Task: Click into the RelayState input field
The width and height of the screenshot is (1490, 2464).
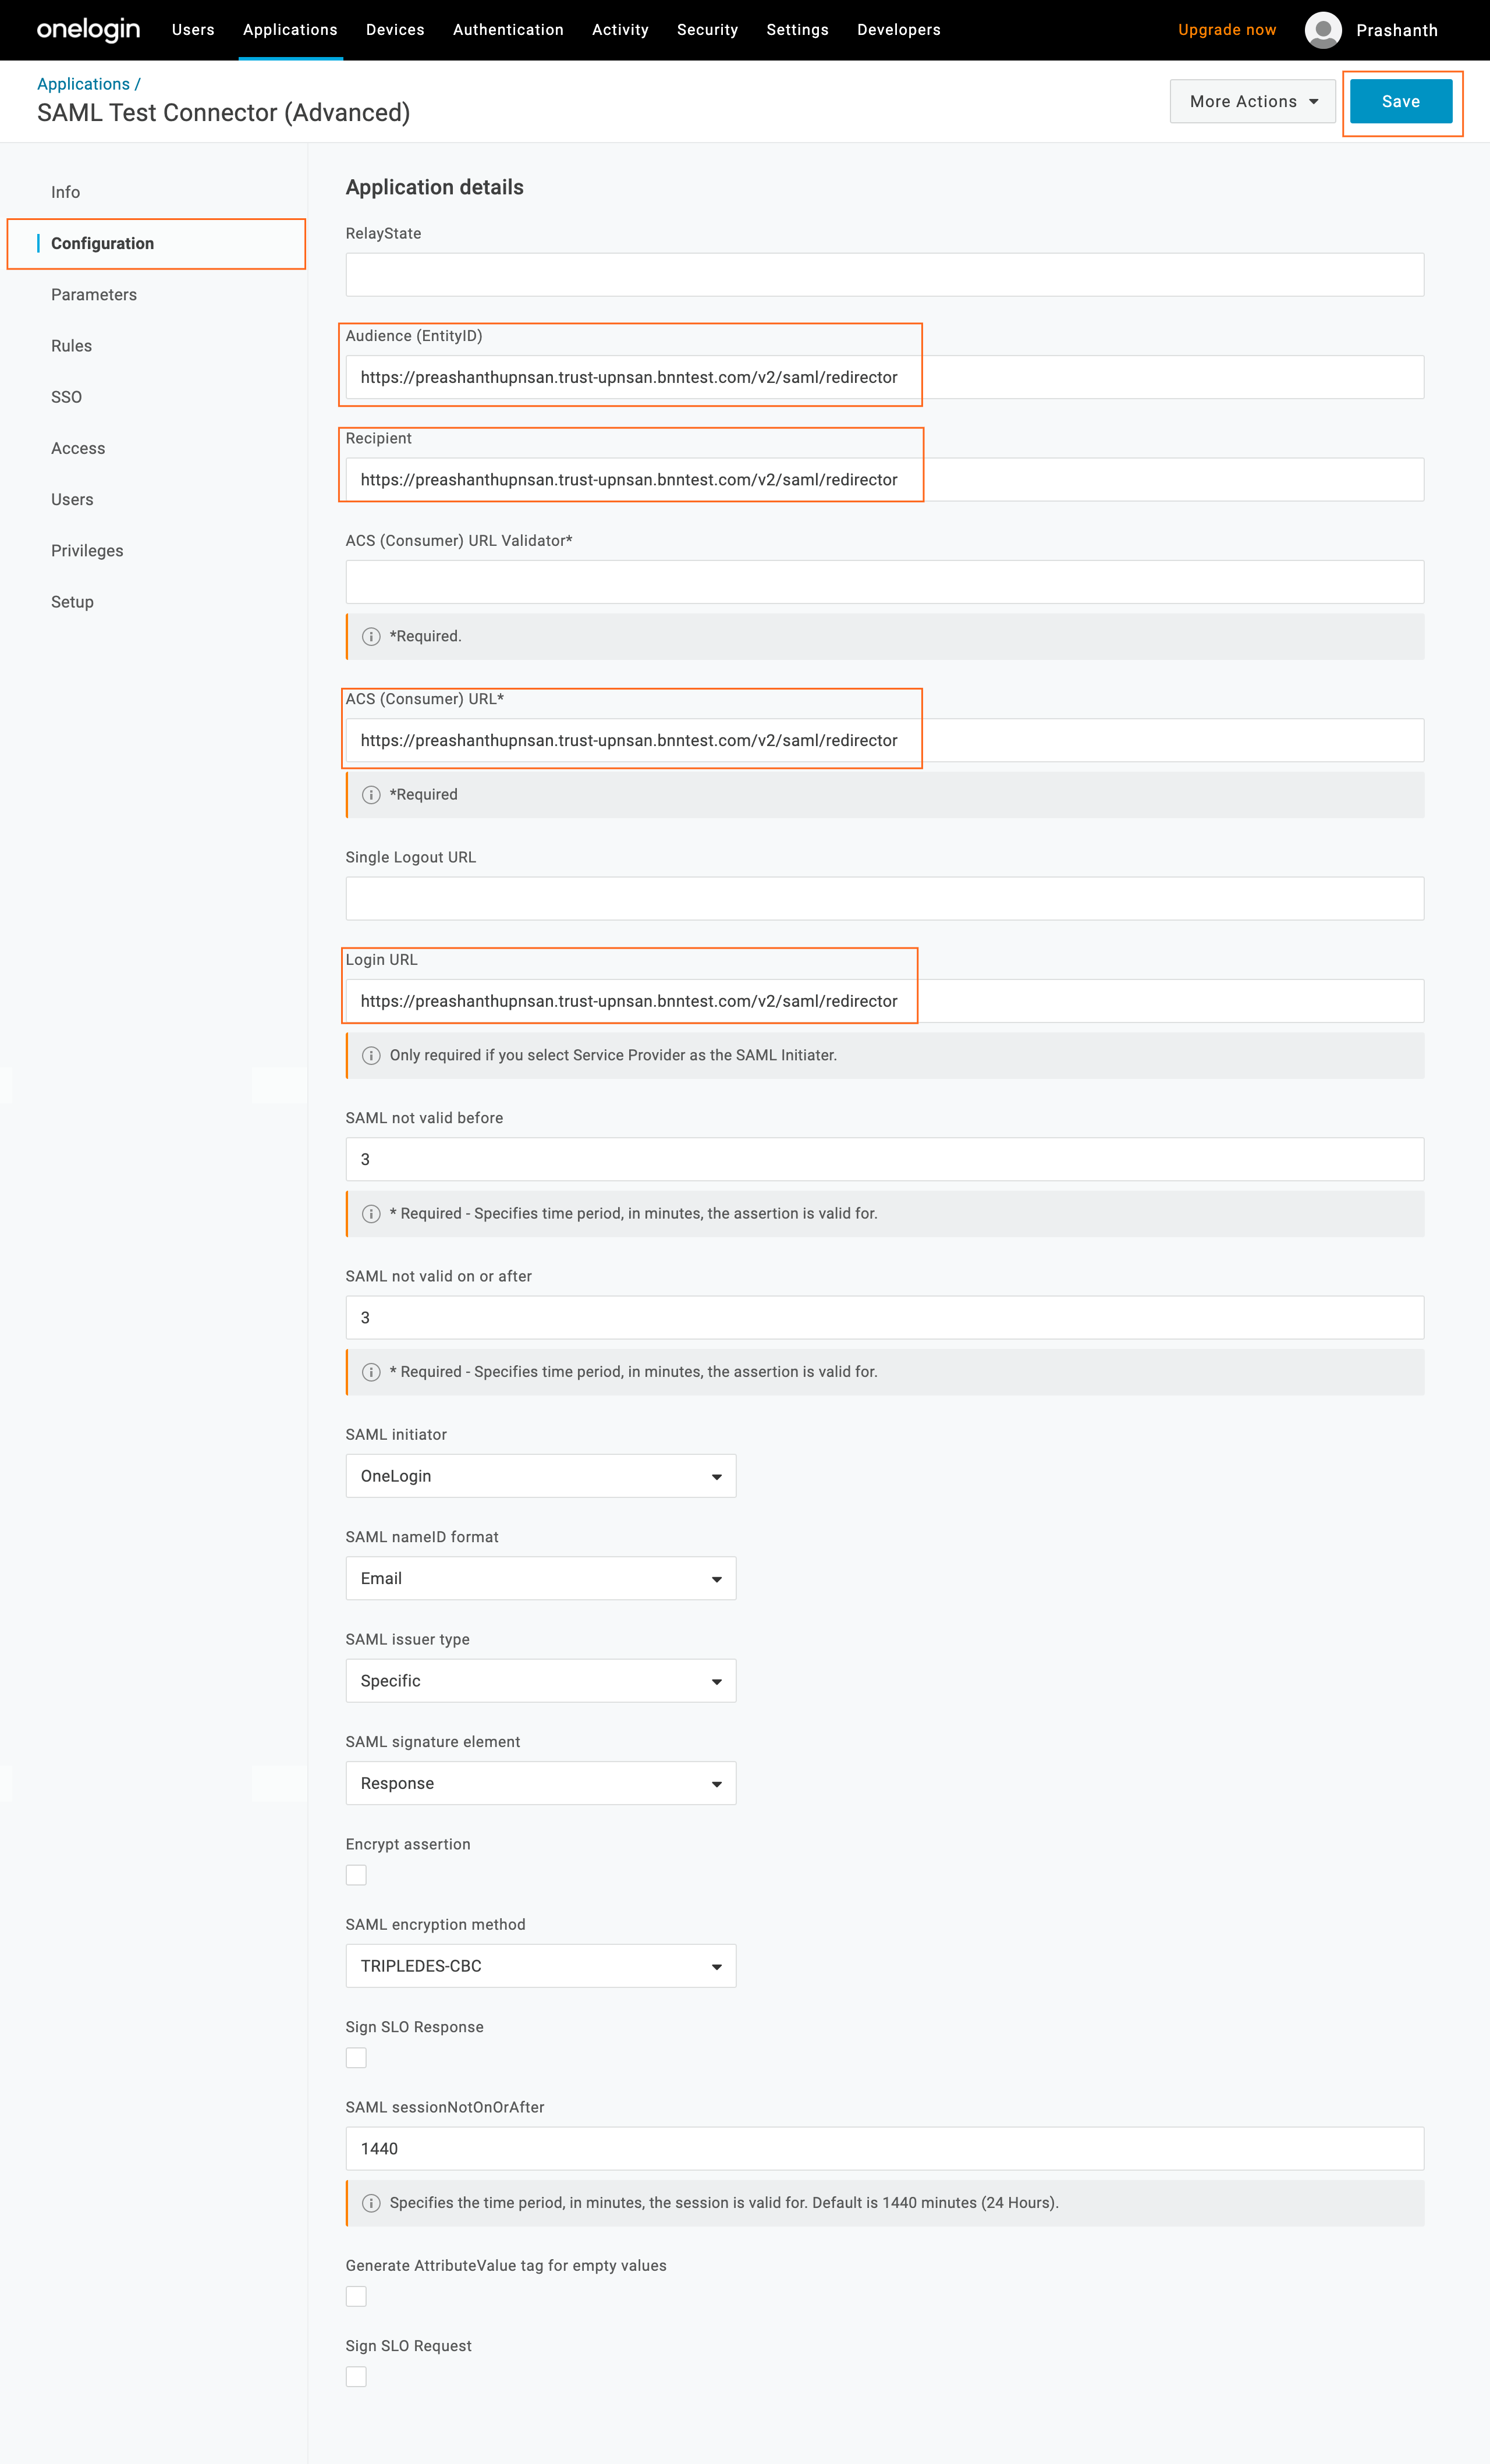Action: [884, 275]
